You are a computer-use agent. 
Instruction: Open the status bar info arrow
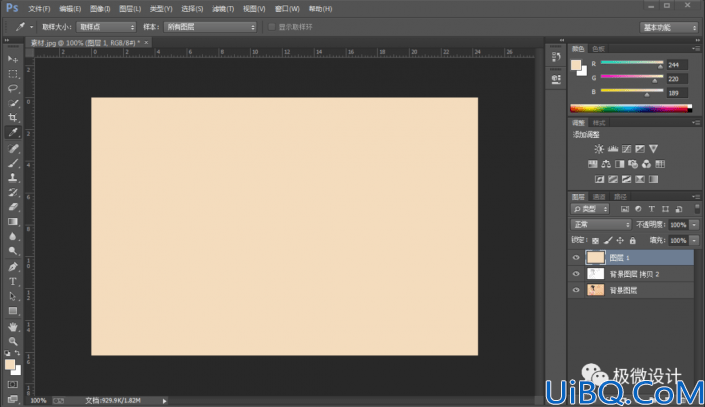tap(165, 401)
